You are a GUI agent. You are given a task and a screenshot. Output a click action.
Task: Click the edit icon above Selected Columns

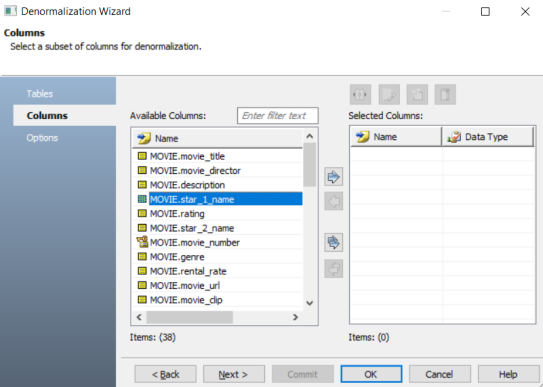pyautogui.click(x=389, y=94)
